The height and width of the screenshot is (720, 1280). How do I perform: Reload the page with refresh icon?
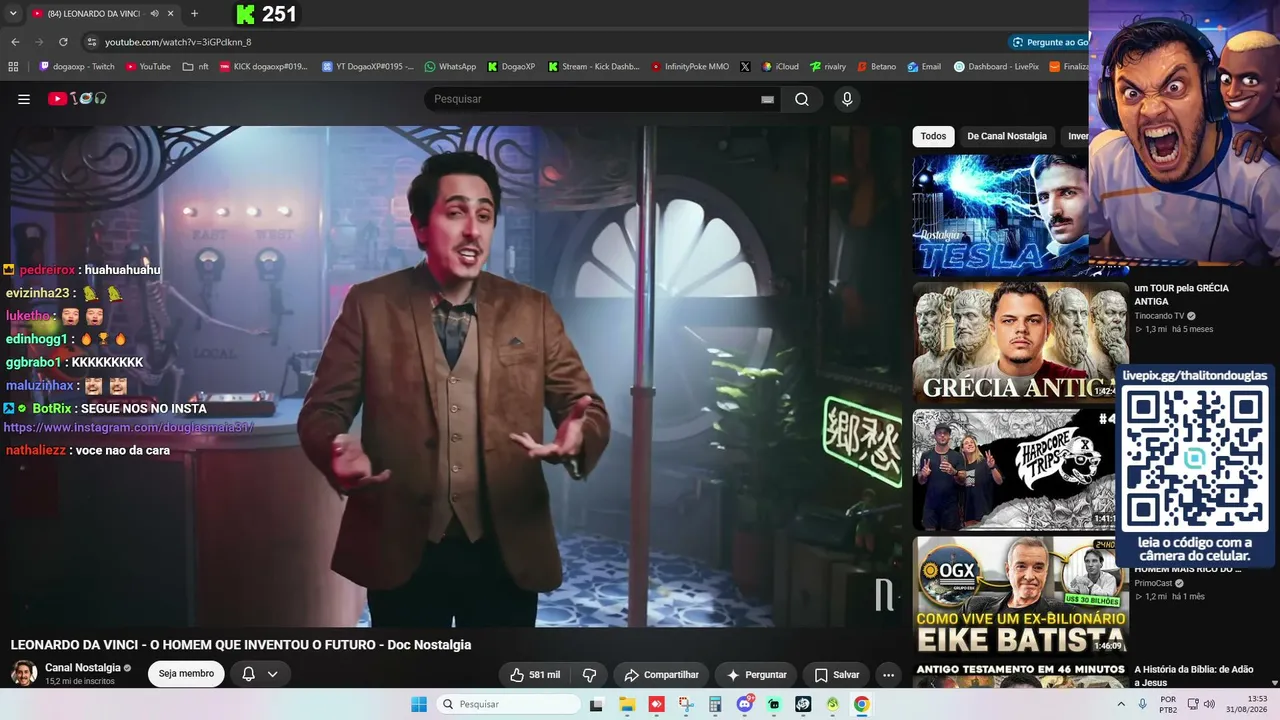tap(63, 42)
